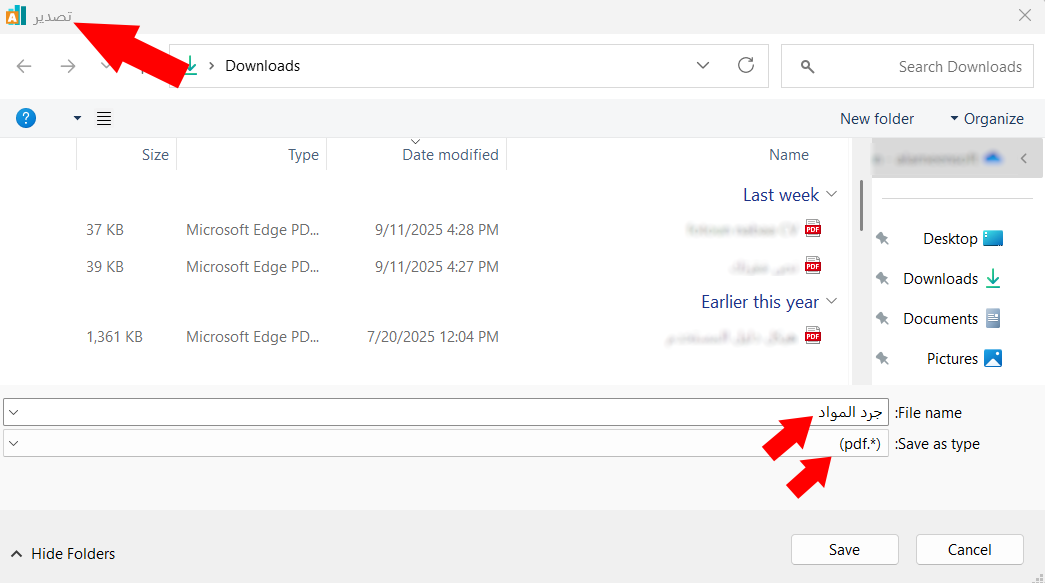The image size is (1045, 583).
Task: Collapse the Last week group
Action: [831, 195]
